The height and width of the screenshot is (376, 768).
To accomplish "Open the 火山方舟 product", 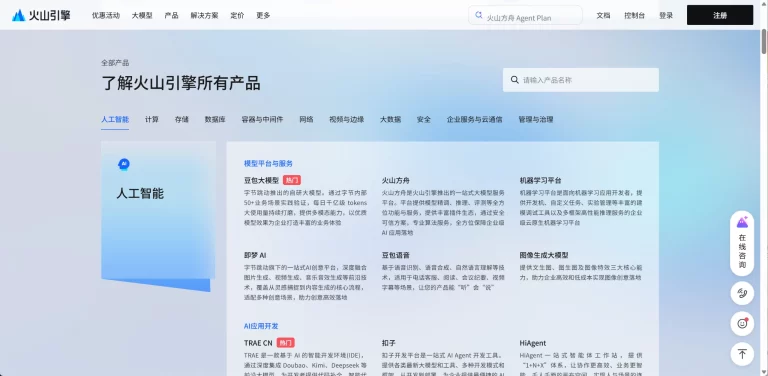I will 396,180.
